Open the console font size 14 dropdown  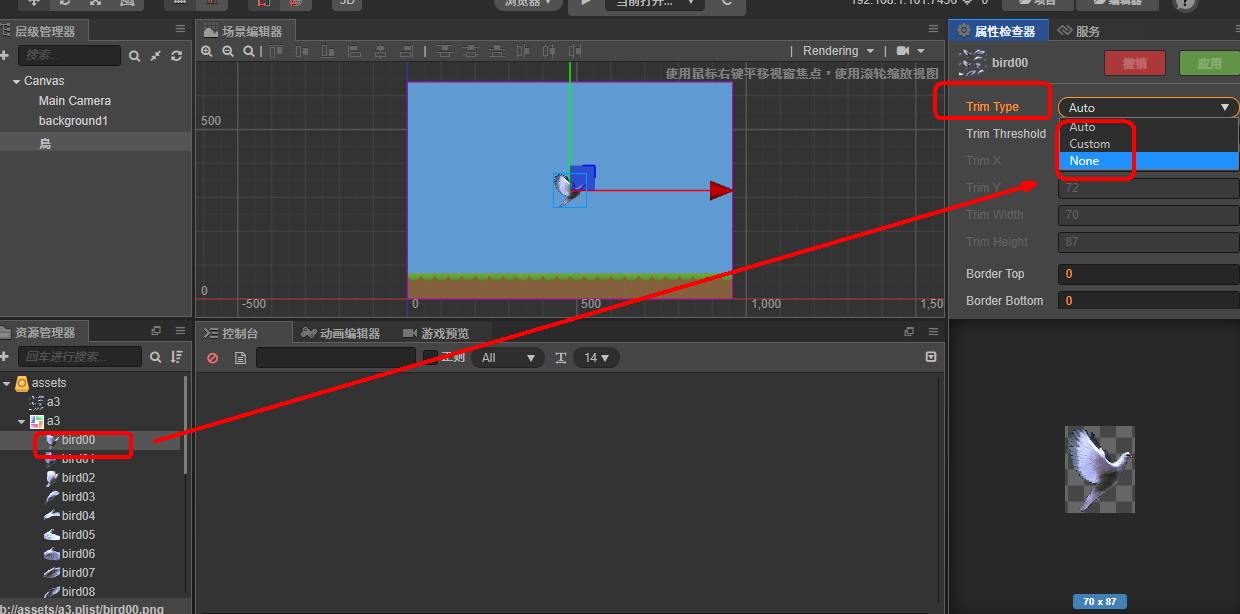[596, 357]
